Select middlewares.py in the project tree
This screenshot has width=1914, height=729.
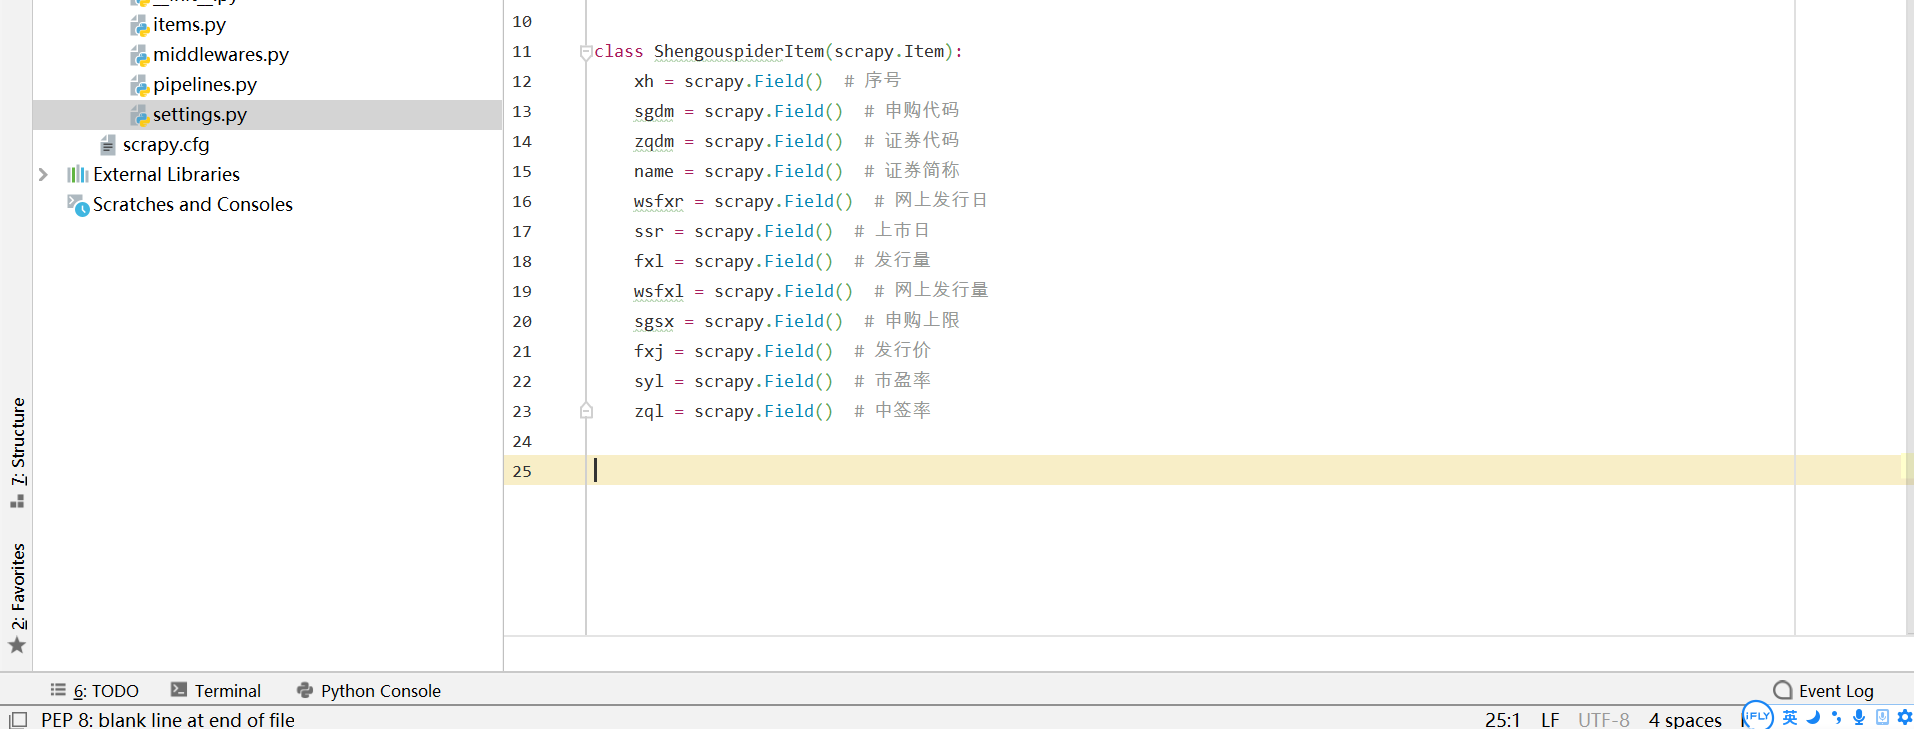221,55
